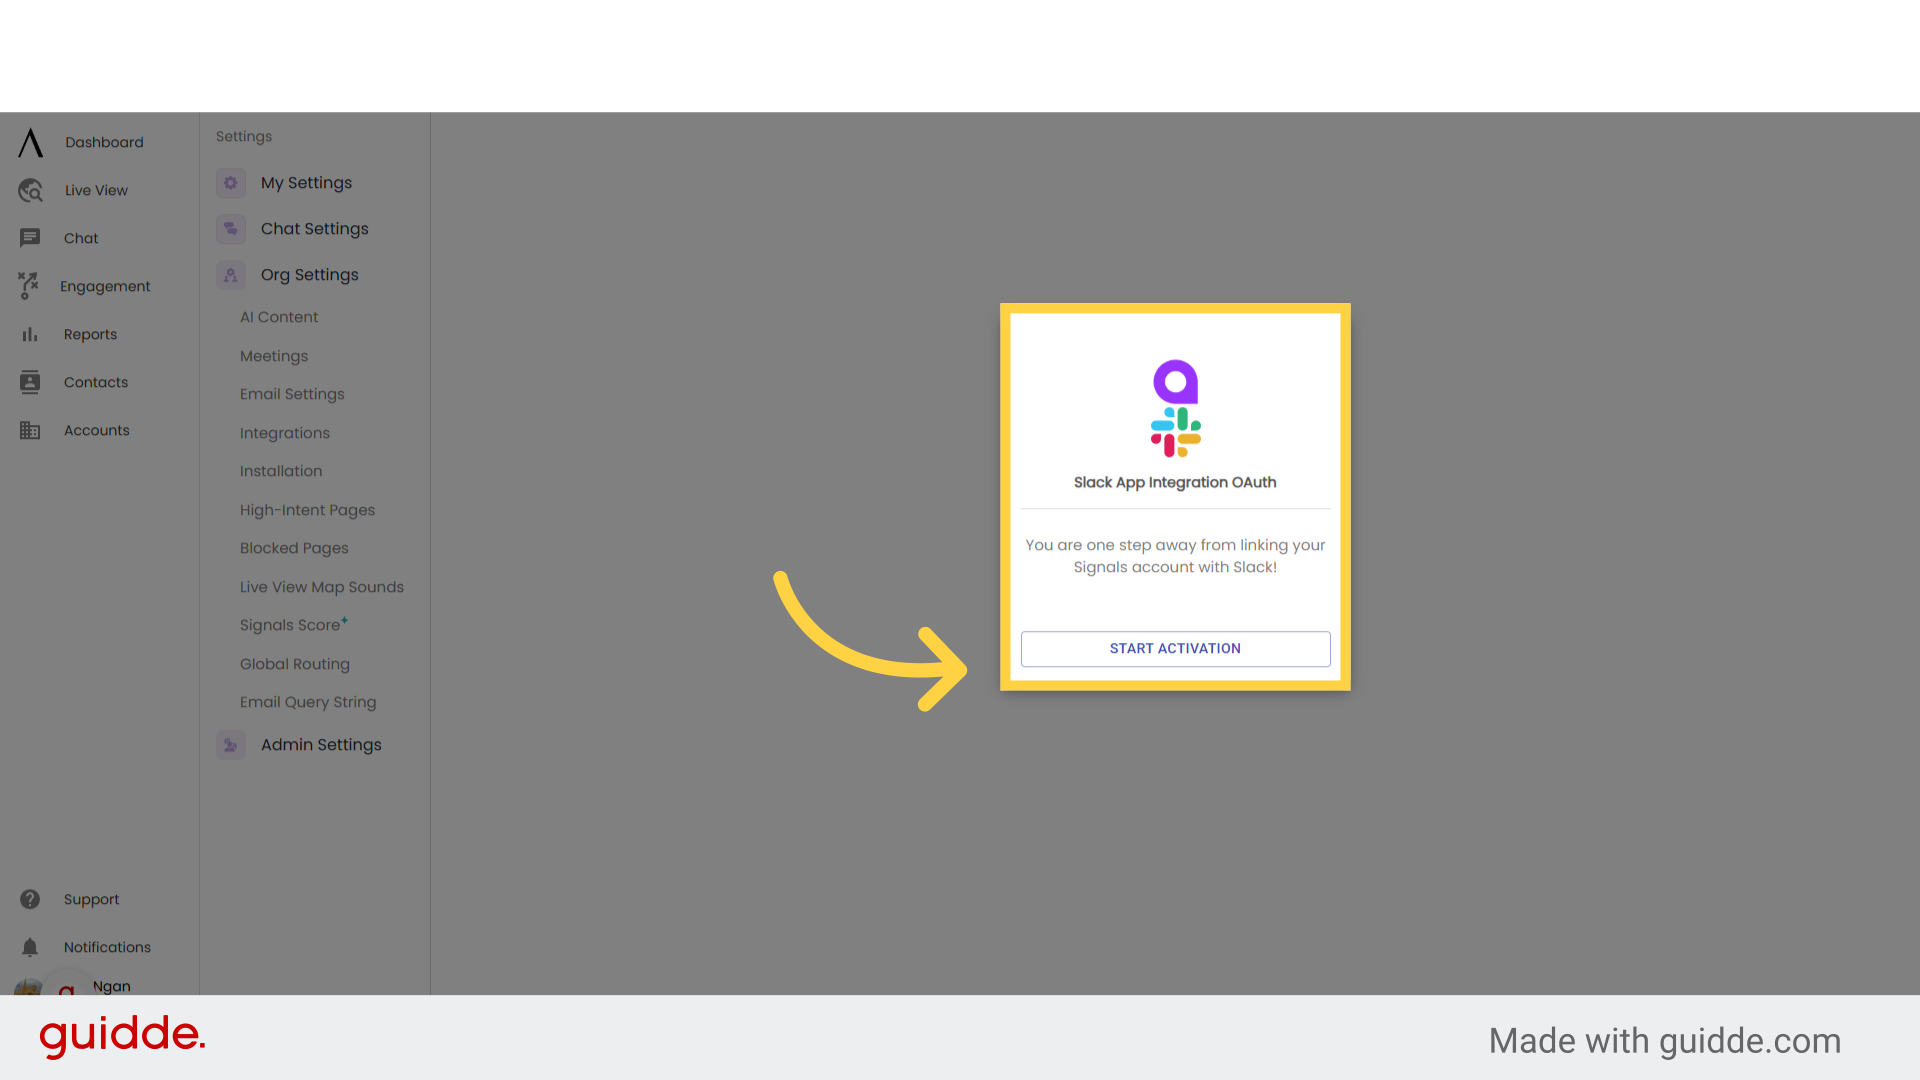
Task: Click the Chat bubble icon
Action: tap(30, 238)
